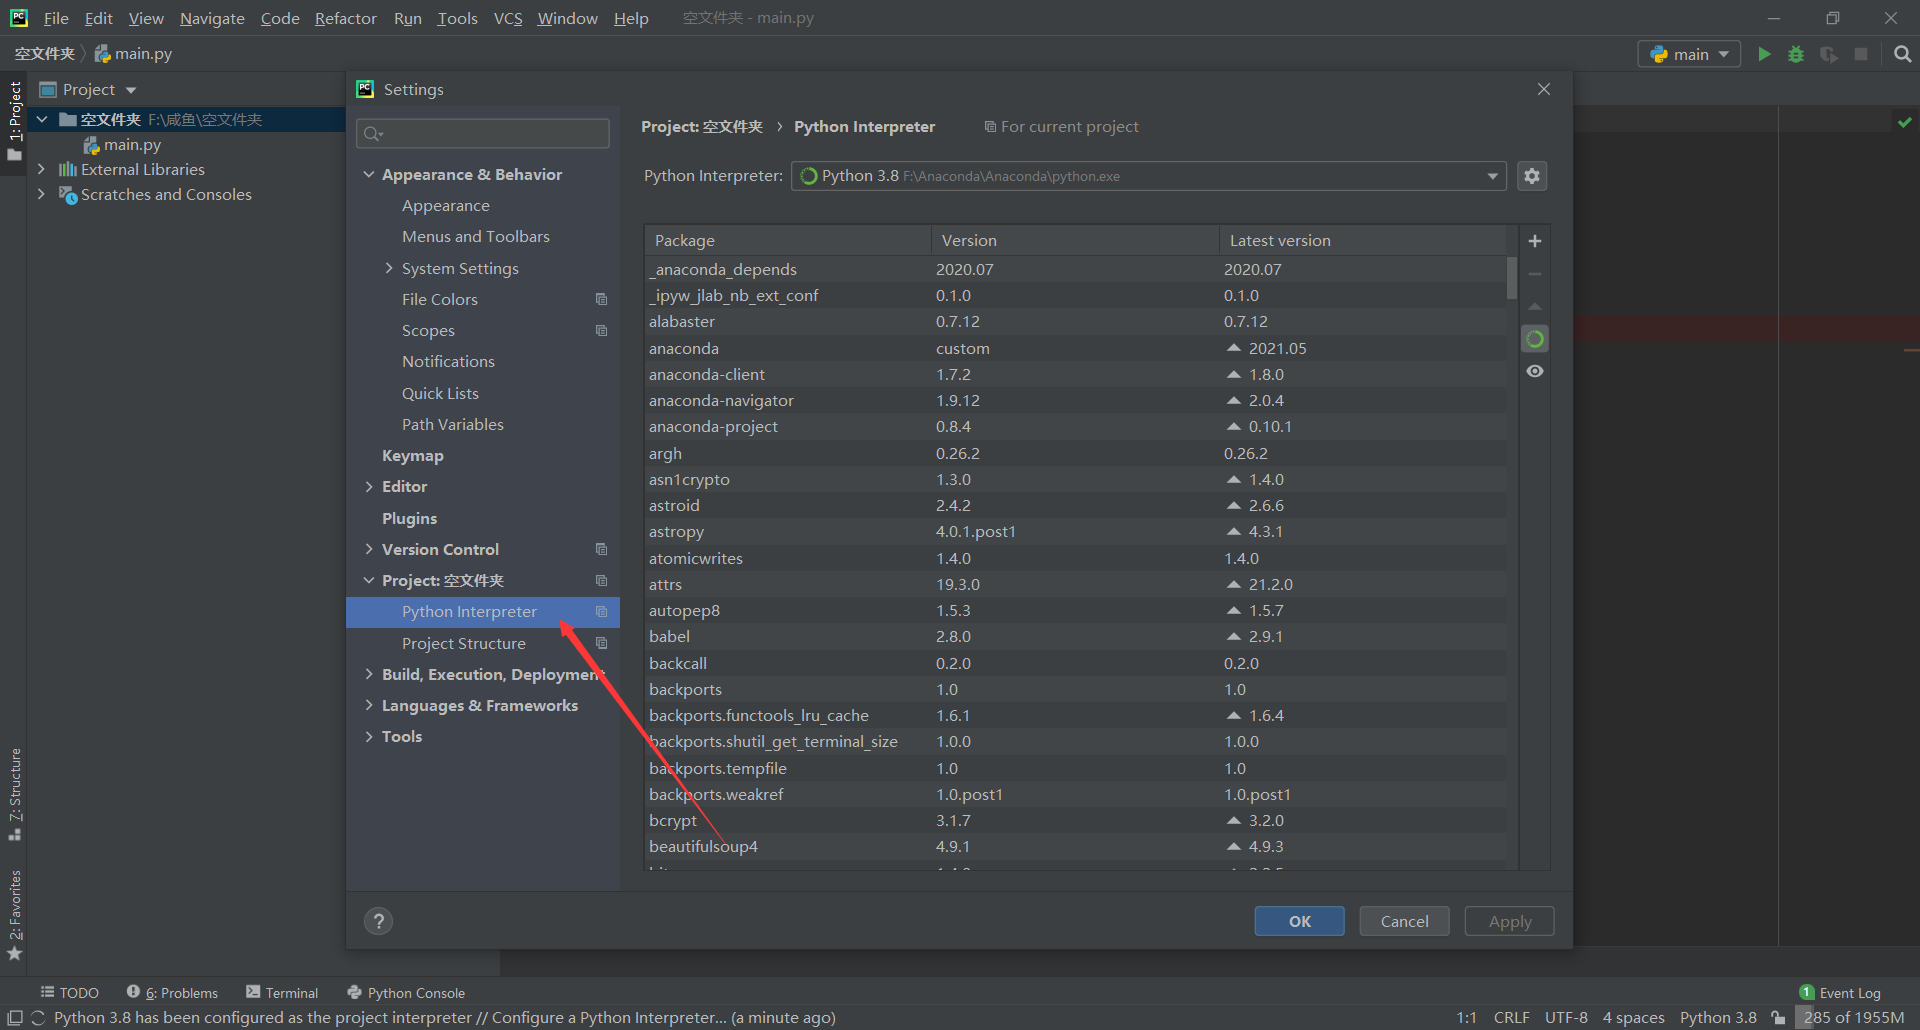
Task: Open the Help menu
Action: 631,18
